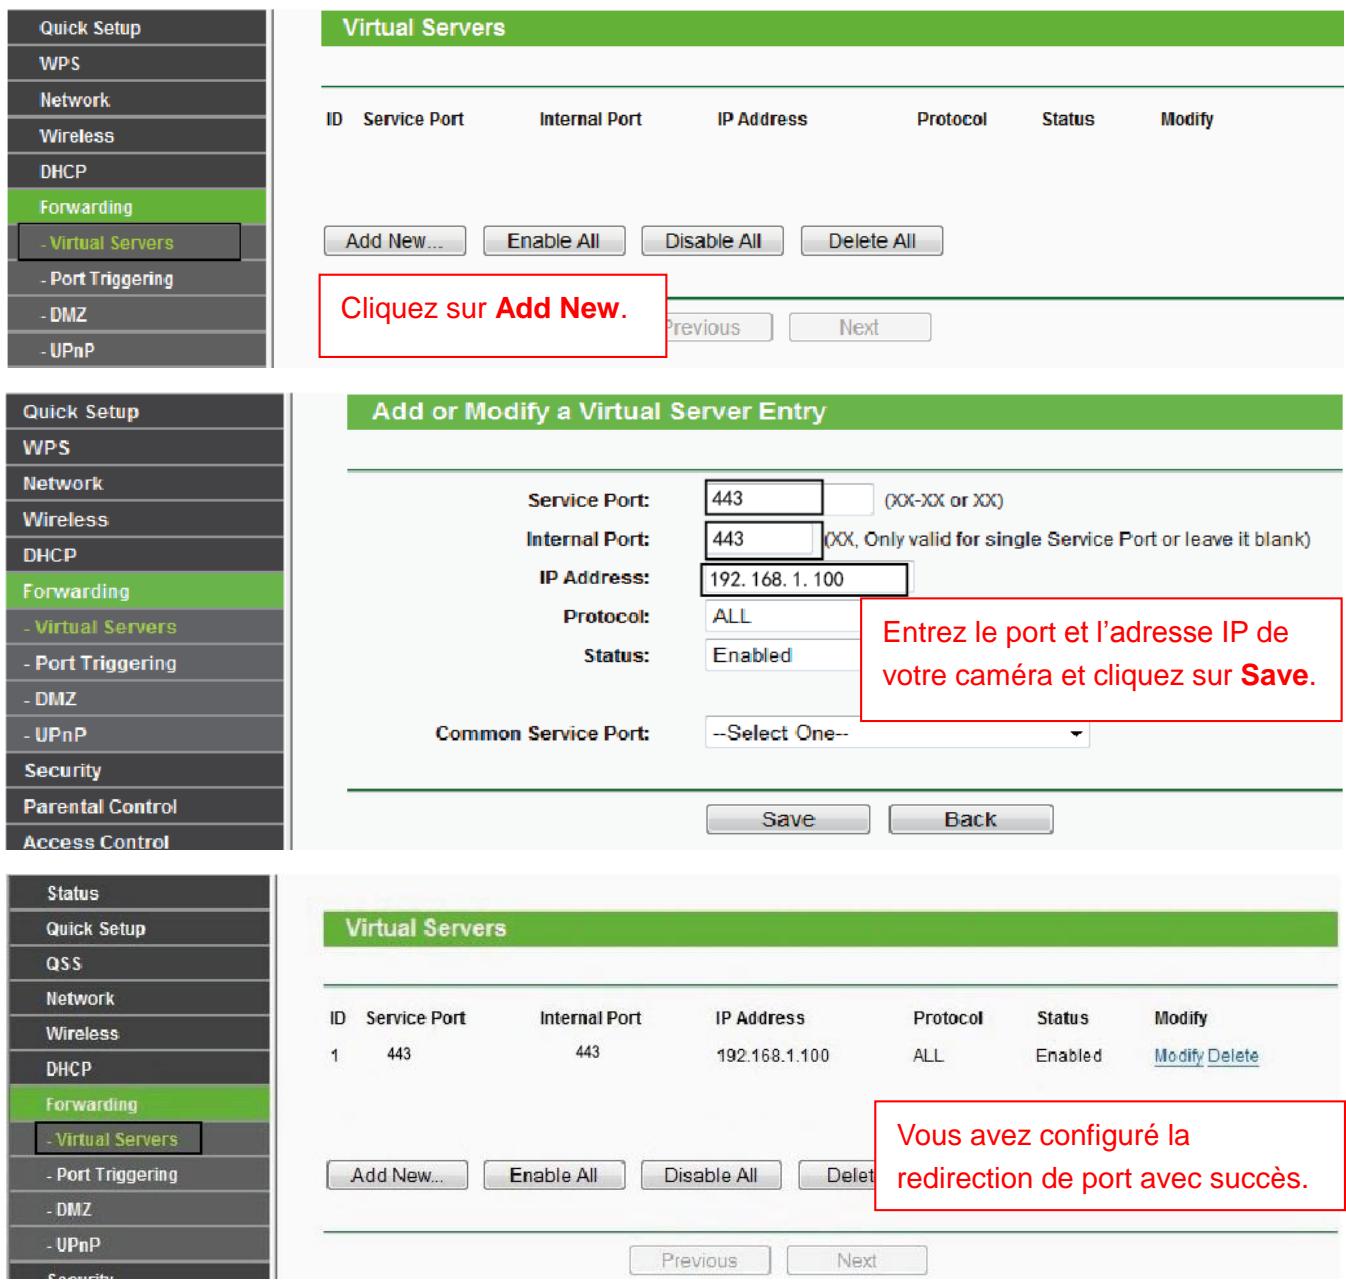Click Disable All in the top screenshot
This screenshot has height=1285, width=1346.
coord(712,241)
